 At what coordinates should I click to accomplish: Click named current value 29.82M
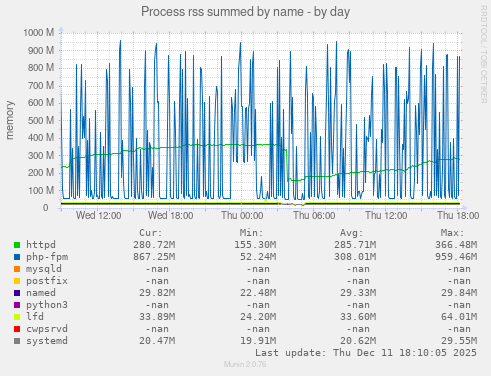[x=157, y=293]
